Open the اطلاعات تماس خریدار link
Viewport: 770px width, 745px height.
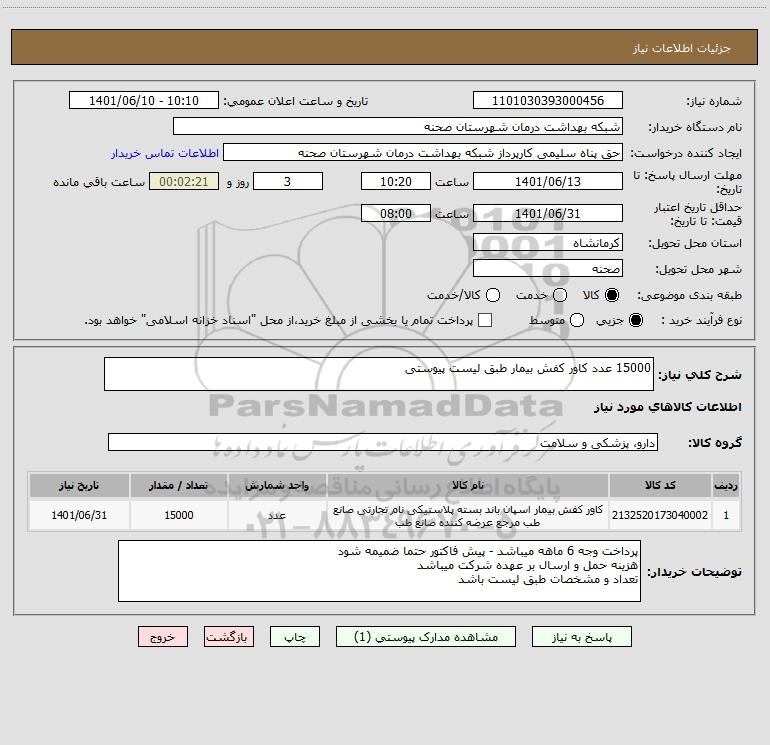(x=165, y=153)
